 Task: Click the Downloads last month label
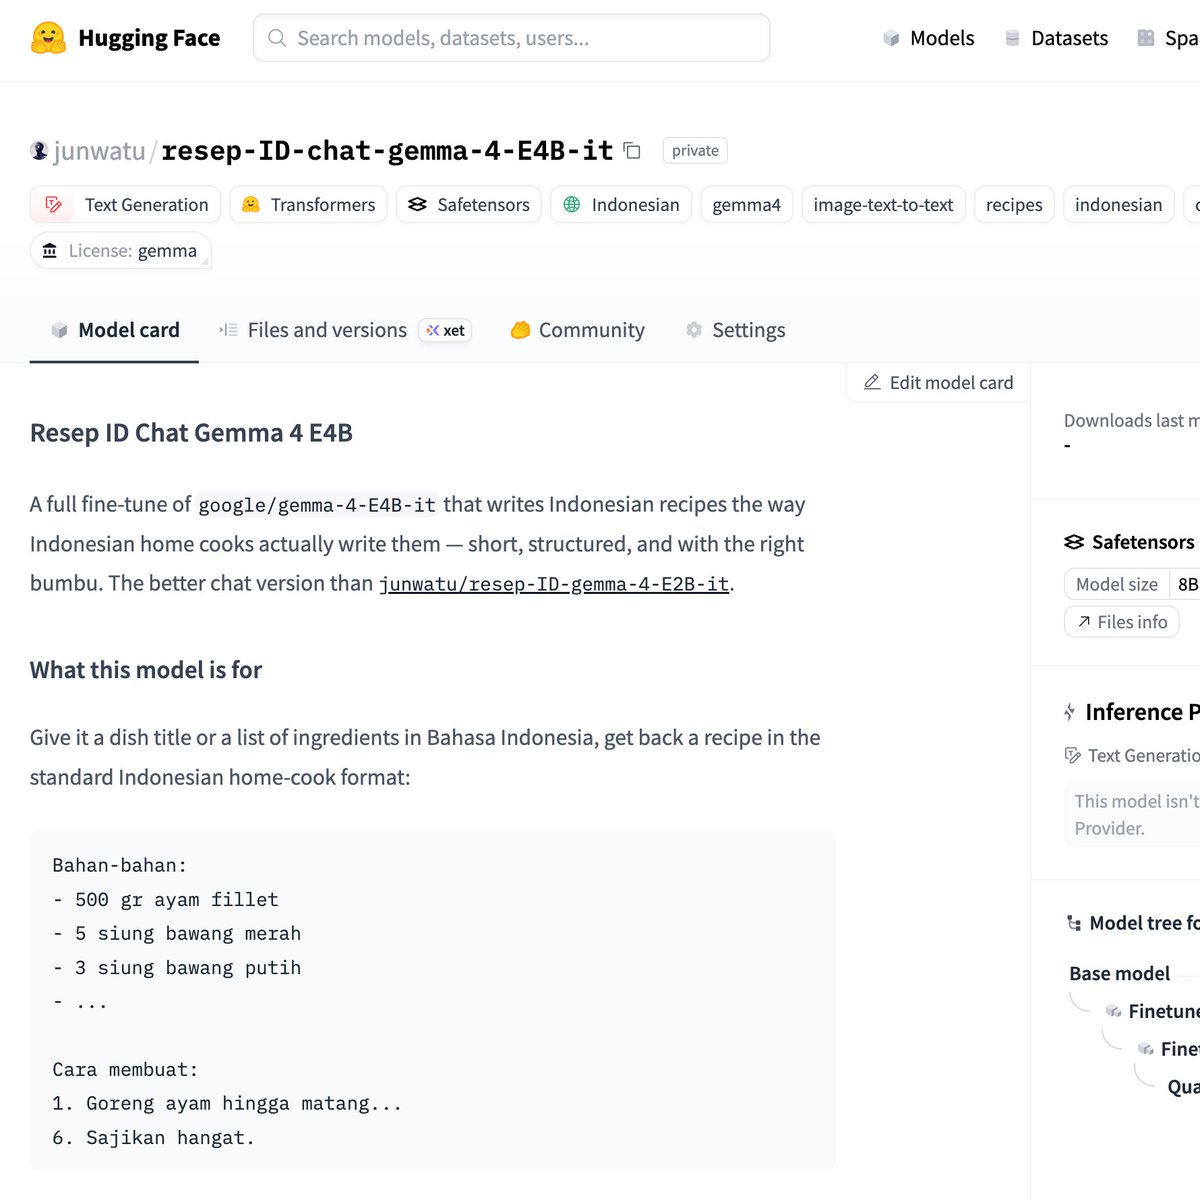(1131, 420)
